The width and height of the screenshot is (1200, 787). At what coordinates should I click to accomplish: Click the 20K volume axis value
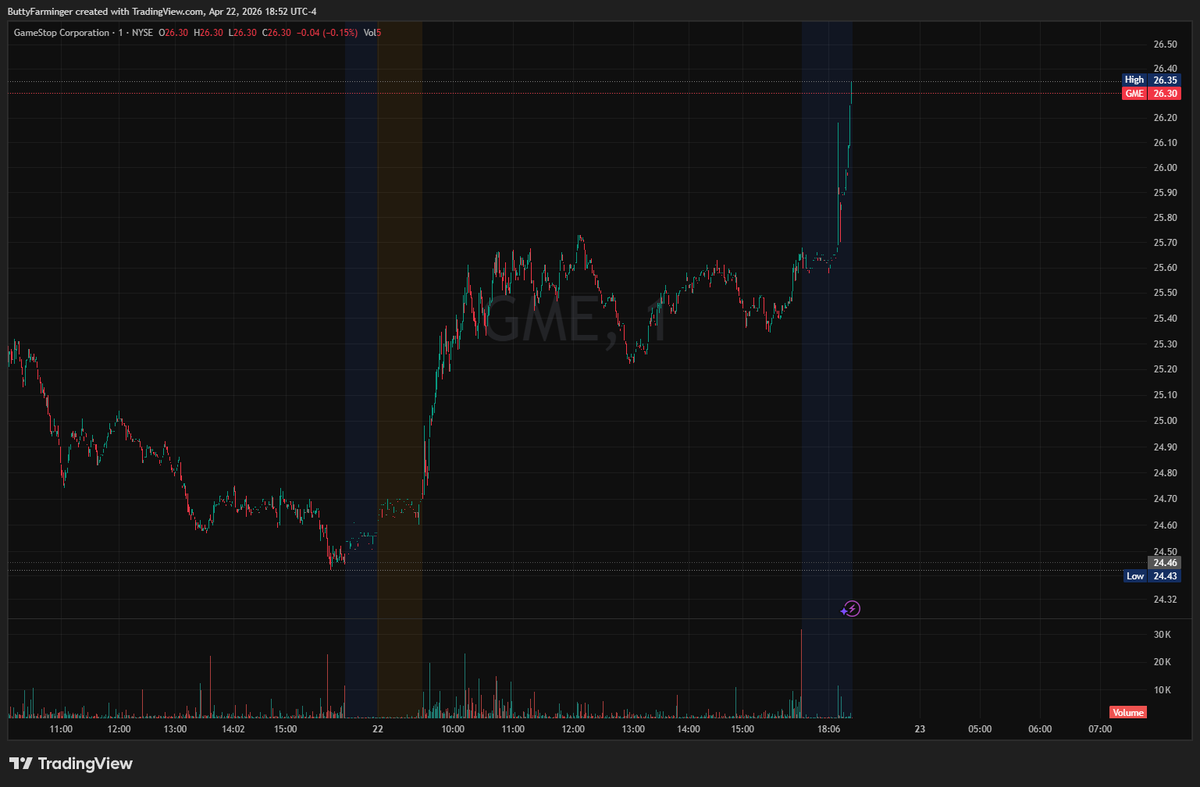click(x=1162, y=662)
